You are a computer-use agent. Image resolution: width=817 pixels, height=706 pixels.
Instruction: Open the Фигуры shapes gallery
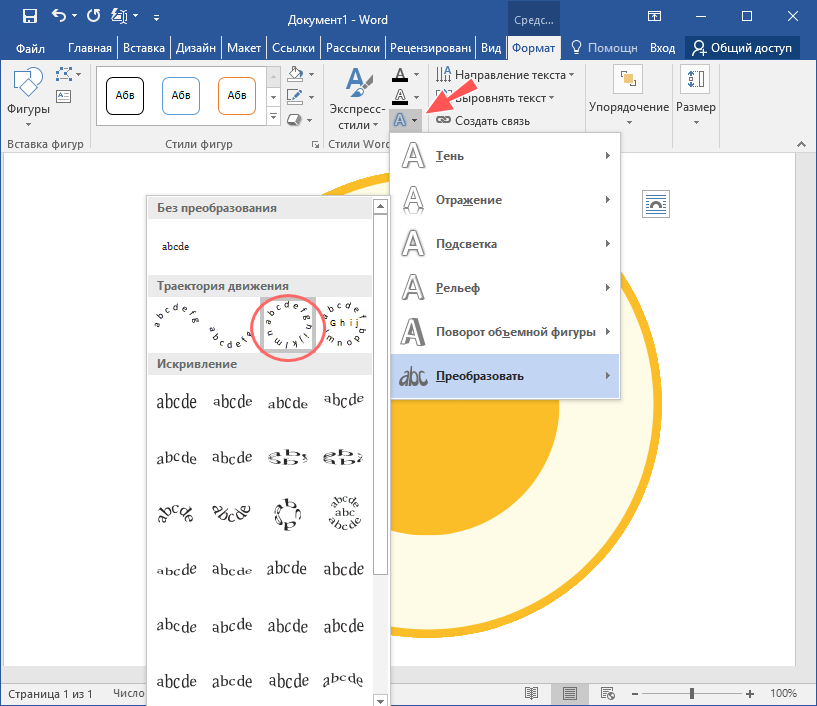28,97
